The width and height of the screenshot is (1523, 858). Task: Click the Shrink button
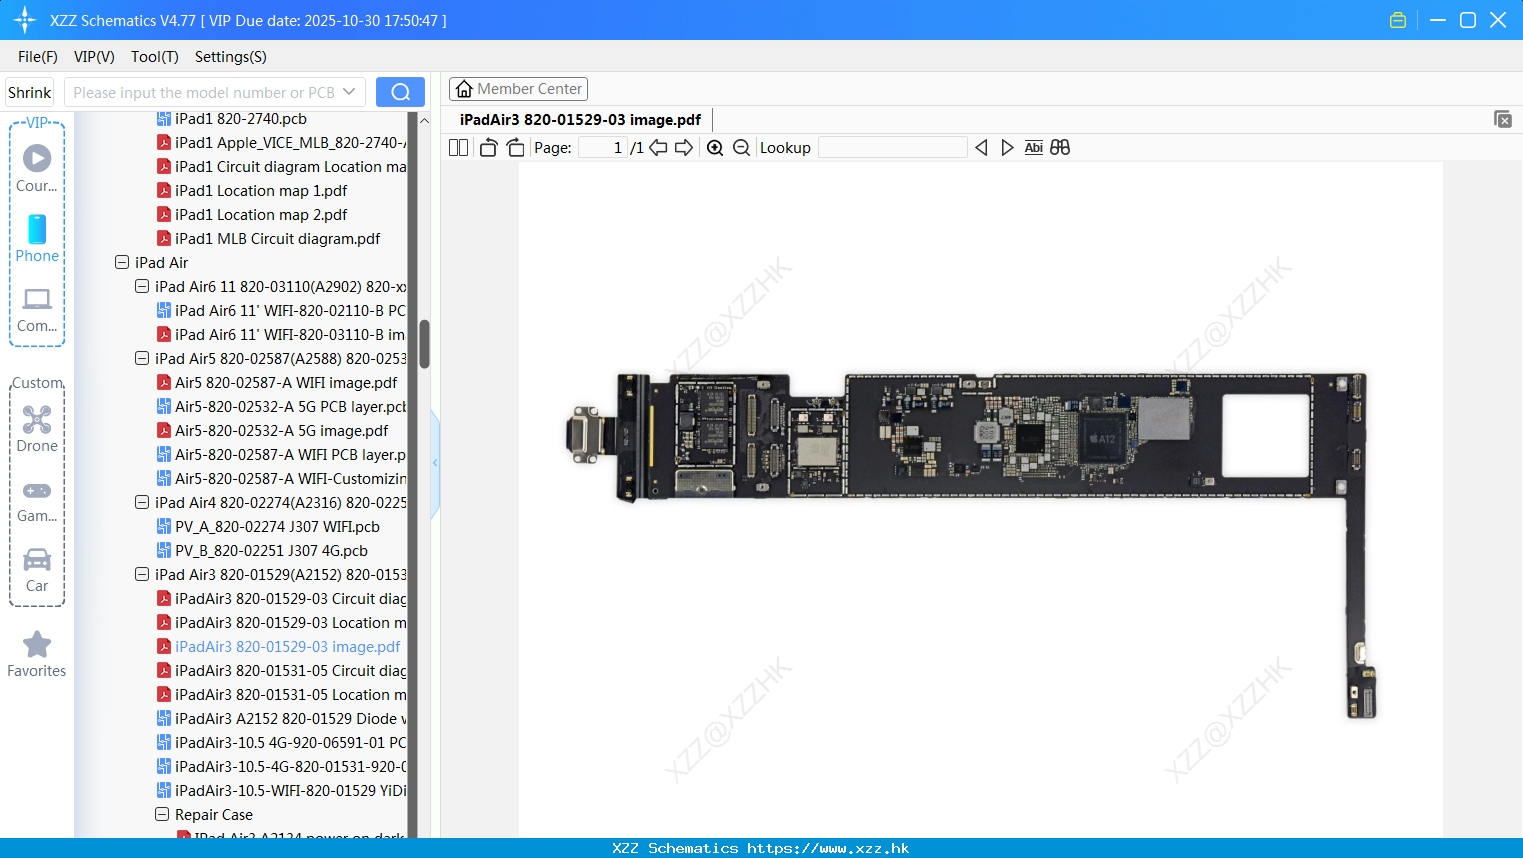point(29,92)
